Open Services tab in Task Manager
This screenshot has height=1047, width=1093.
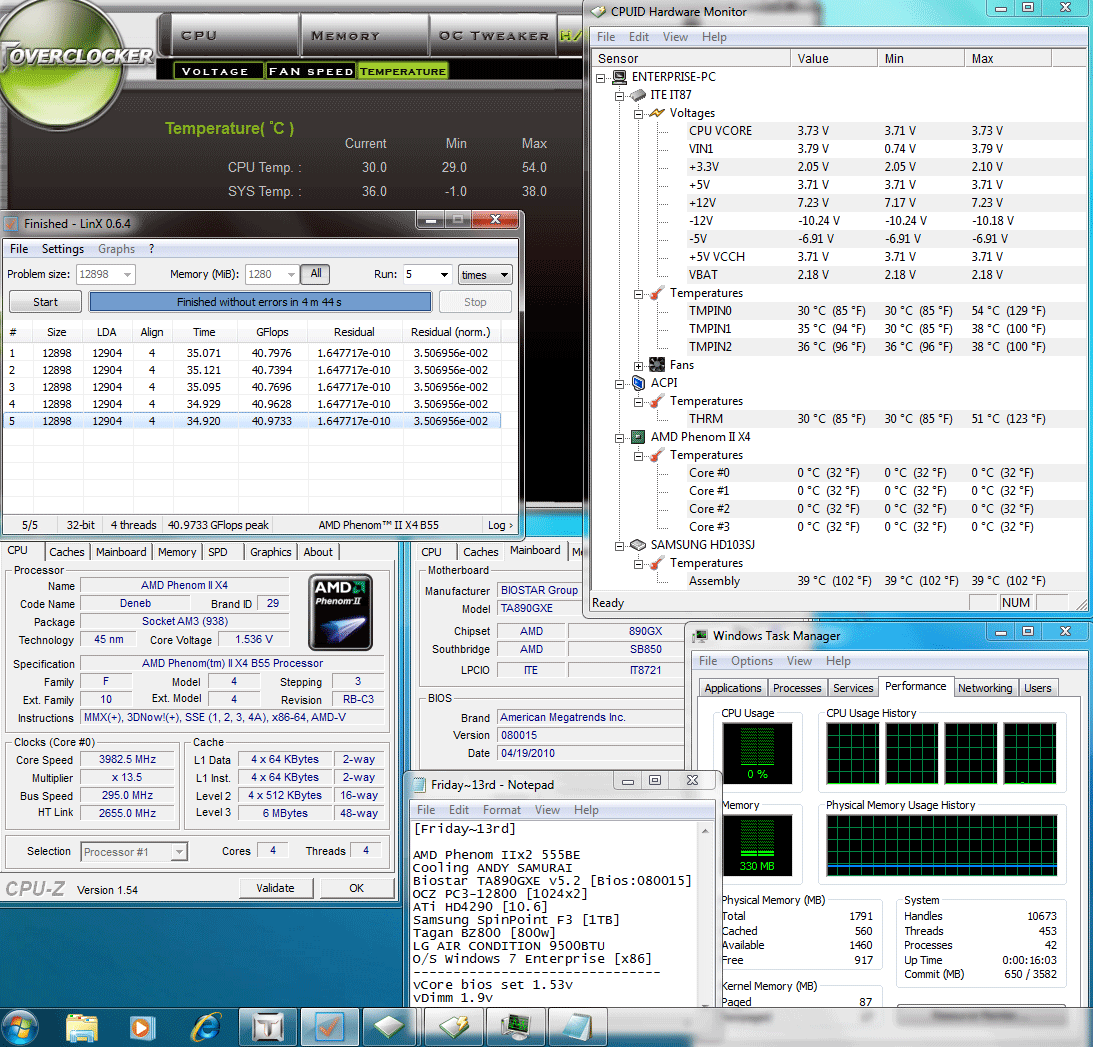(x=853, y=688)
